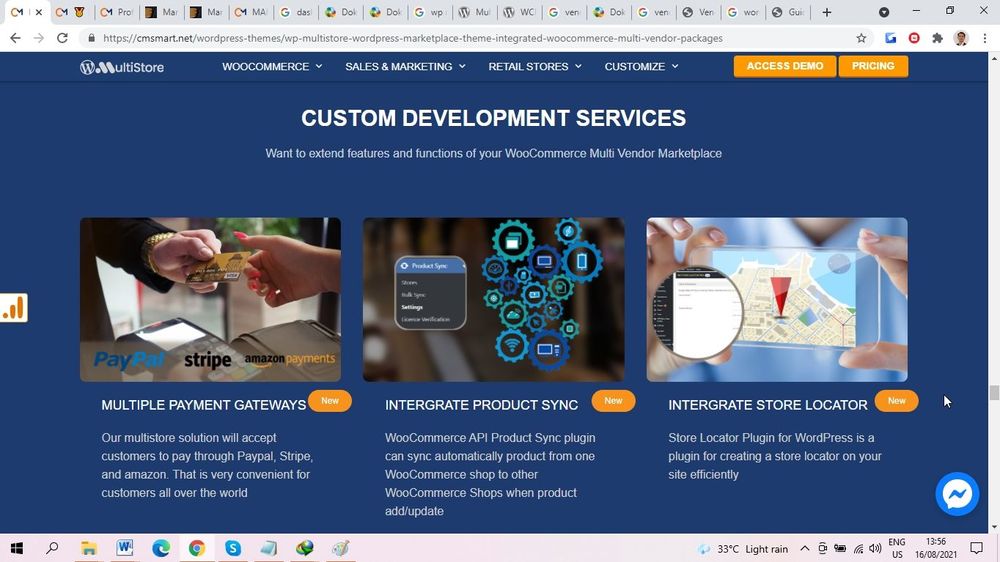The height and width of the screenshot is (562, 1000).
Task: Open the Chrome extensions puzzle icon
Action: (x=937, y=38)
